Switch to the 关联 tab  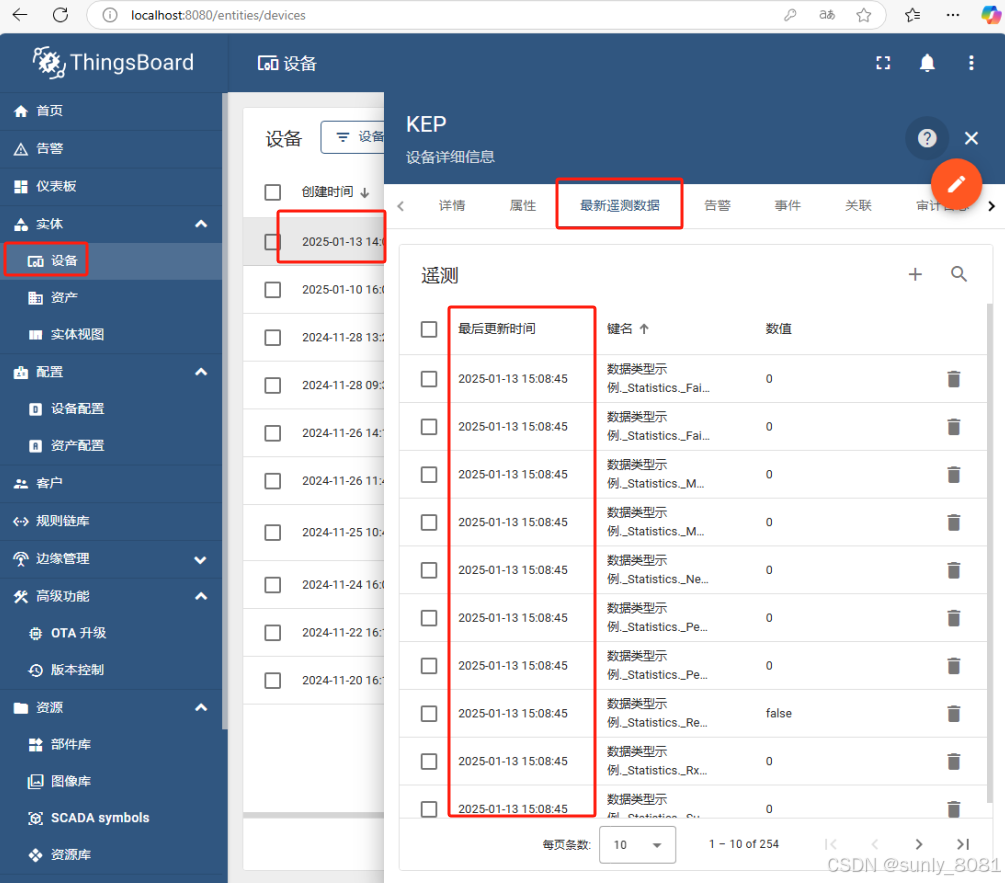point(858,206)
